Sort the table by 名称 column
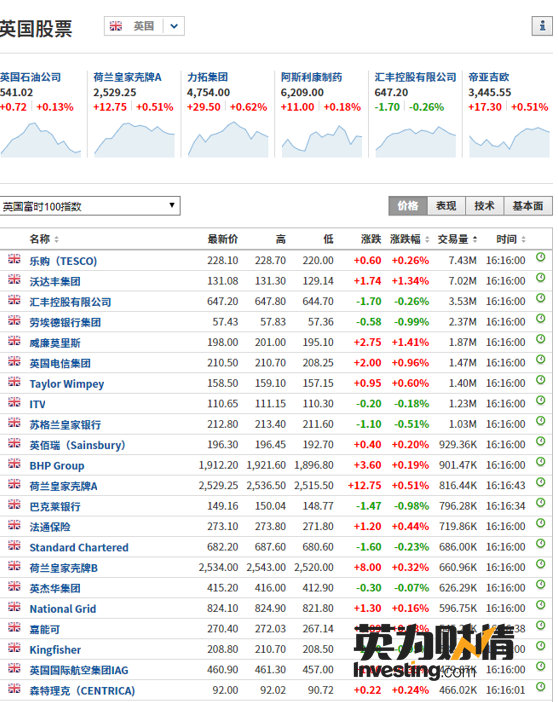Viewport: 558px width, 702px height. pos(44,239)
